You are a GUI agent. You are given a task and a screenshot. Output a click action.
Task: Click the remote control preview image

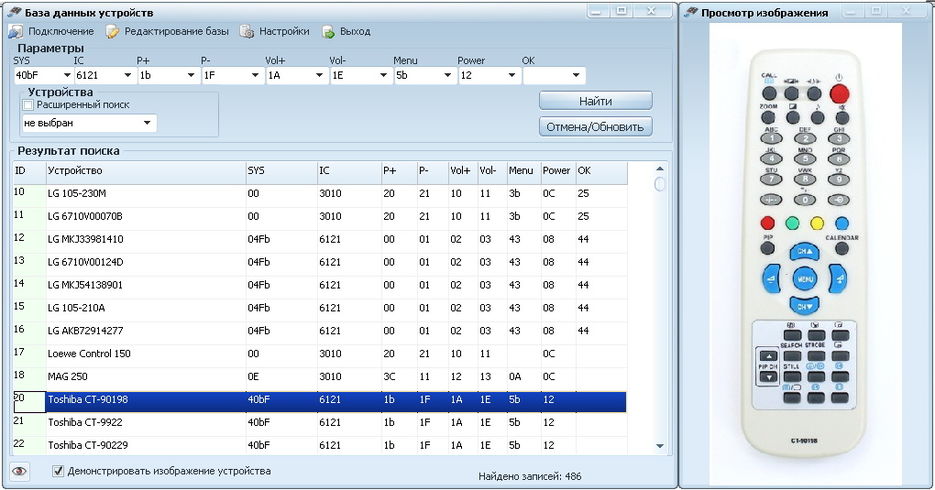tap(805, 253)
